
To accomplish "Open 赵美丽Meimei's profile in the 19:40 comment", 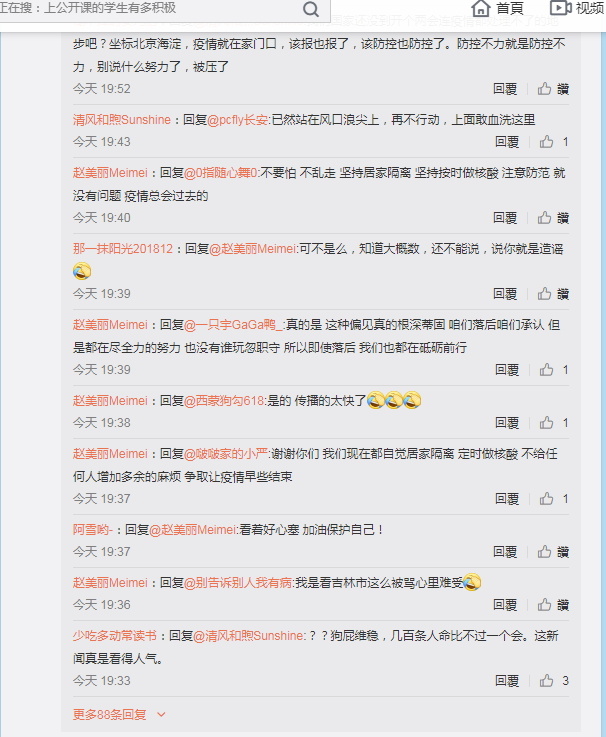I will click(x=110, y=173).
